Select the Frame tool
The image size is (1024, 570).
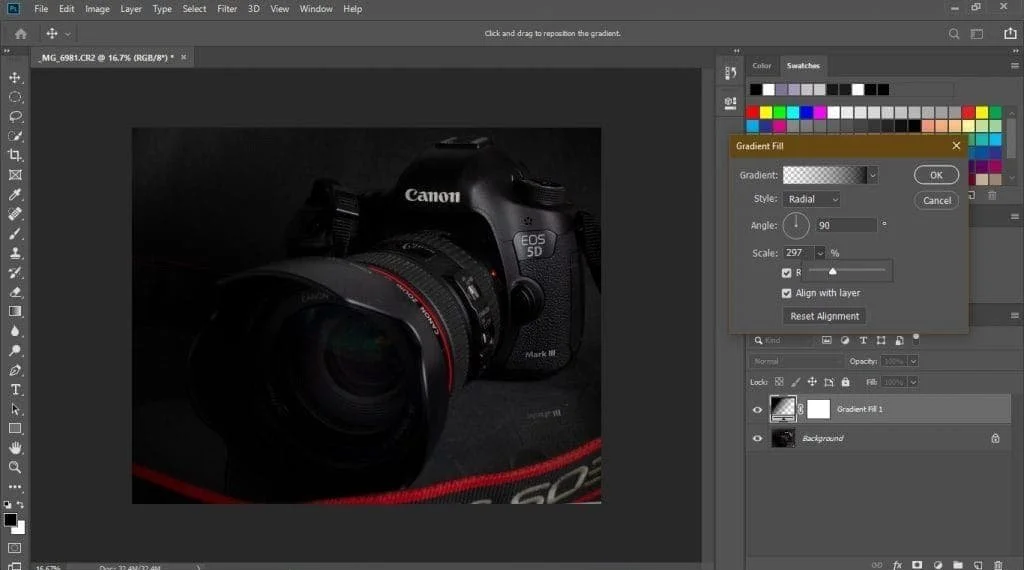15,175
